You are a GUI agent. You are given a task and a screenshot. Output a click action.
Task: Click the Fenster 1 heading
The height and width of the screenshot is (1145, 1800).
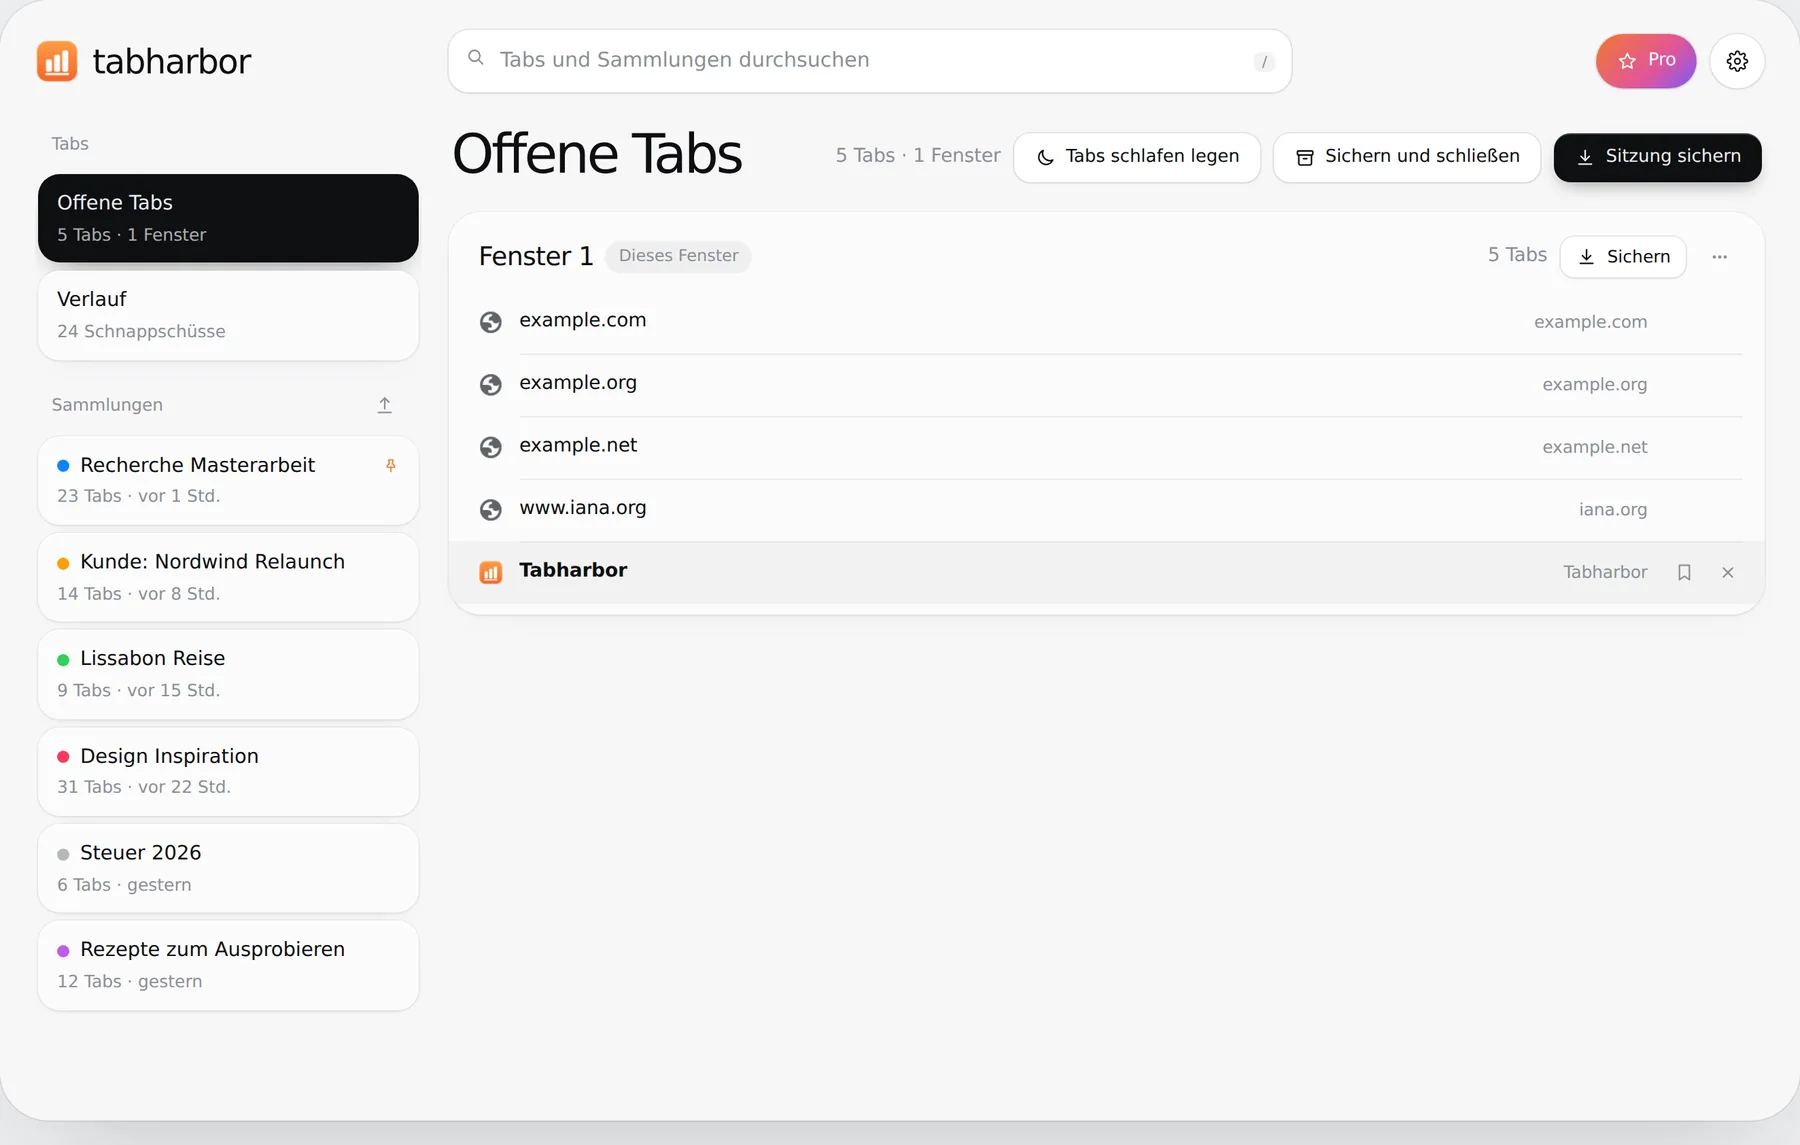tap(536, 257)
